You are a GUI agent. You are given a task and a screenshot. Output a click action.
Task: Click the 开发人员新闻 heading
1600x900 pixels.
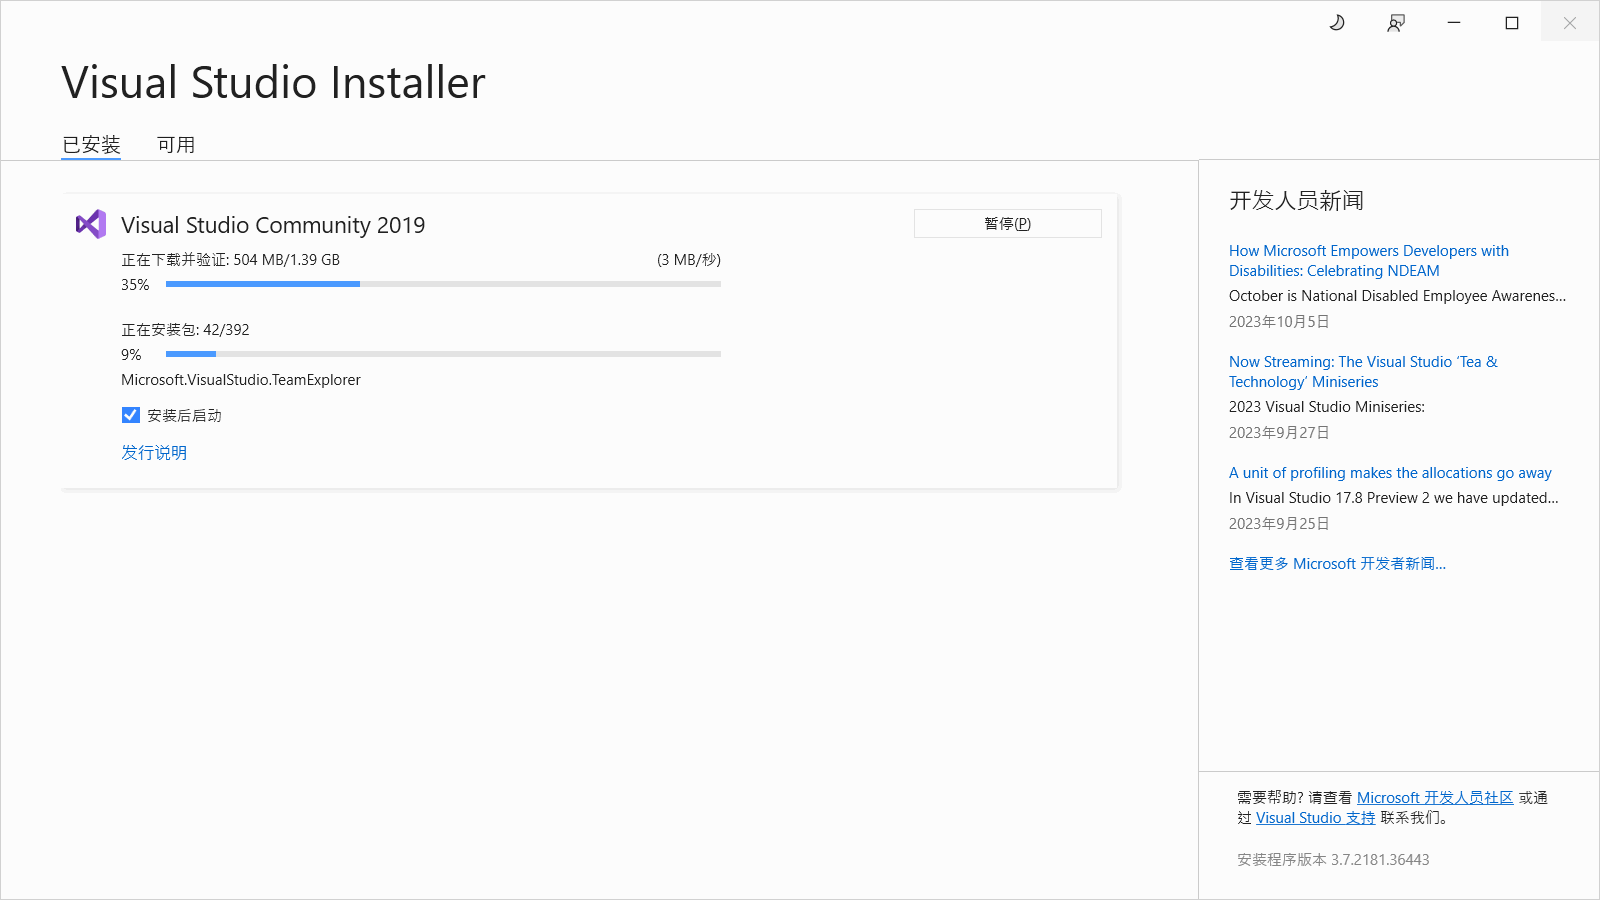pos(1296,201)
